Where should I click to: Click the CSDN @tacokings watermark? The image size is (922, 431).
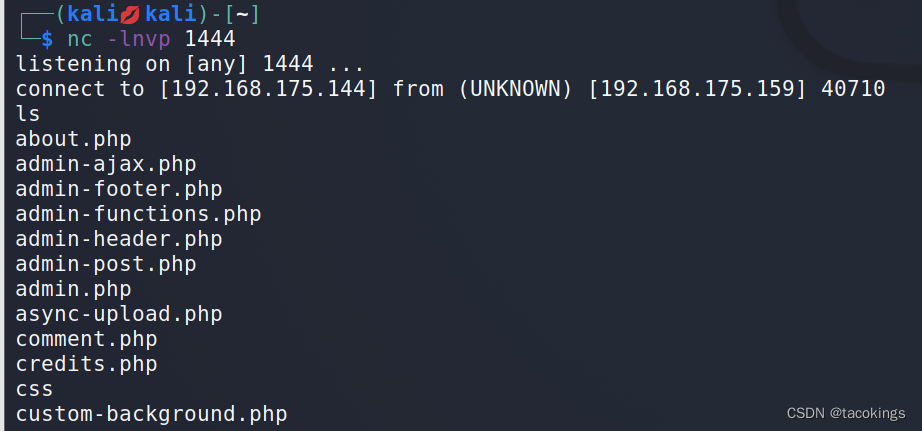tap(846, 413)
